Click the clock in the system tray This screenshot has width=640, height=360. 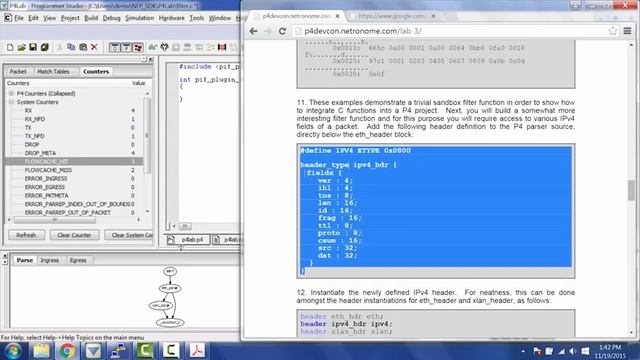(x=611, y=351)
